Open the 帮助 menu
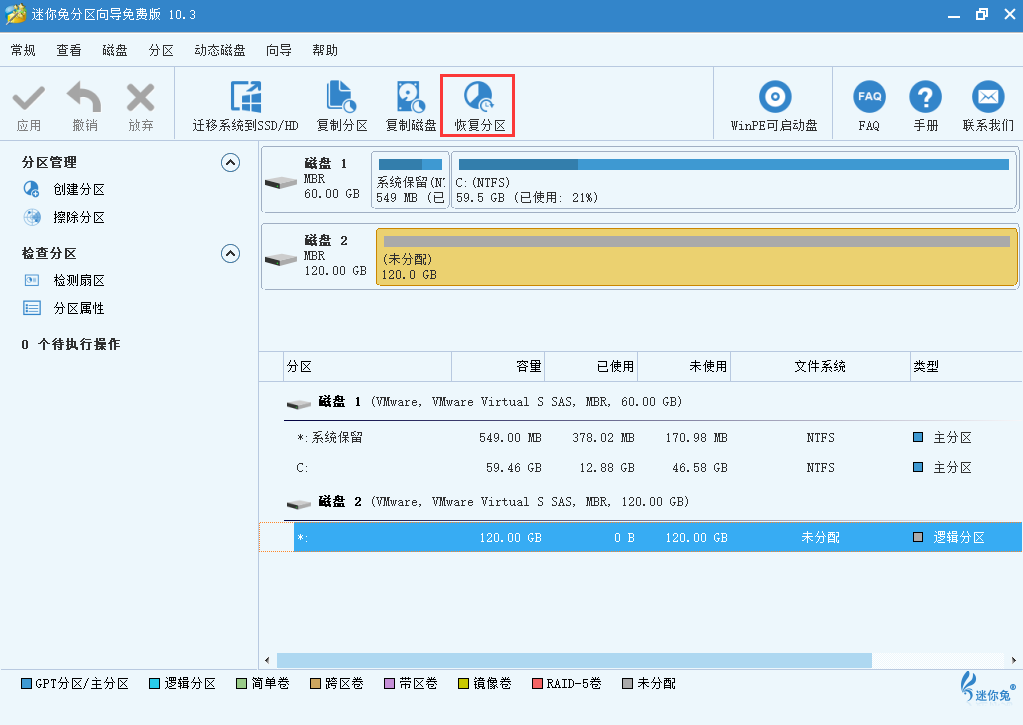Image resolution: width=1023 pixels, height=725 pixels. 325,50
